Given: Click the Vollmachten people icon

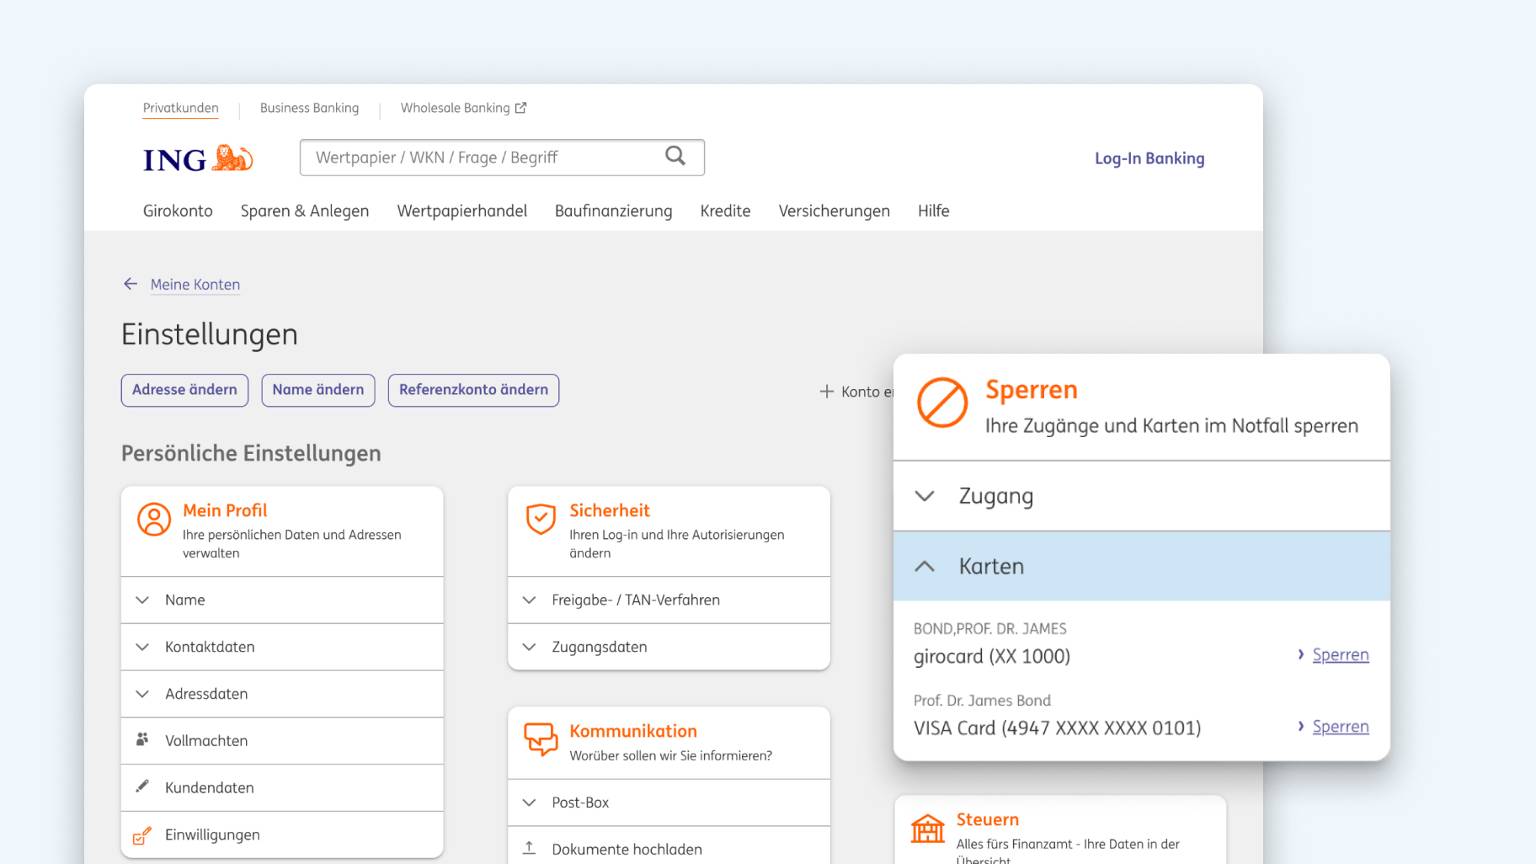Looking at the screenshot, I should [142, 739].
